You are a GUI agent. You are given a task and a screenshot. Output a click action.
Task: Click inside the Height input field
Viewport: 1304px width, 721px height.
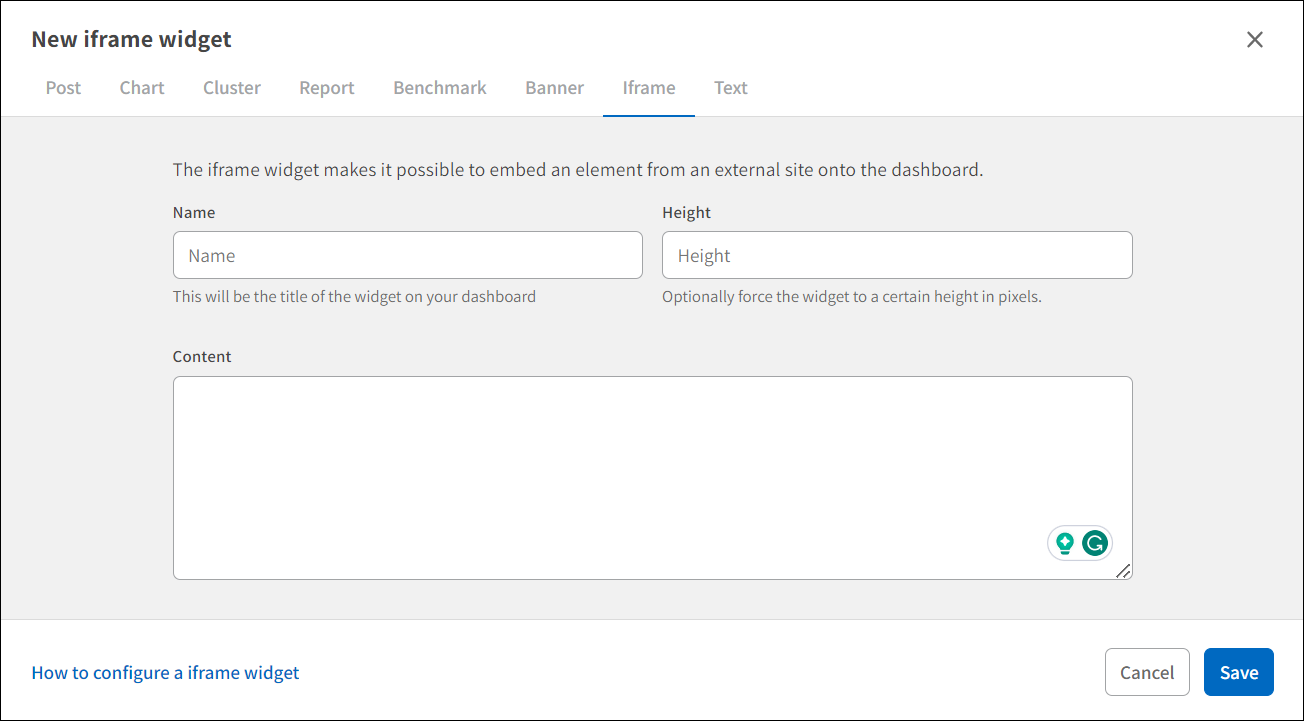pos(896,255)
